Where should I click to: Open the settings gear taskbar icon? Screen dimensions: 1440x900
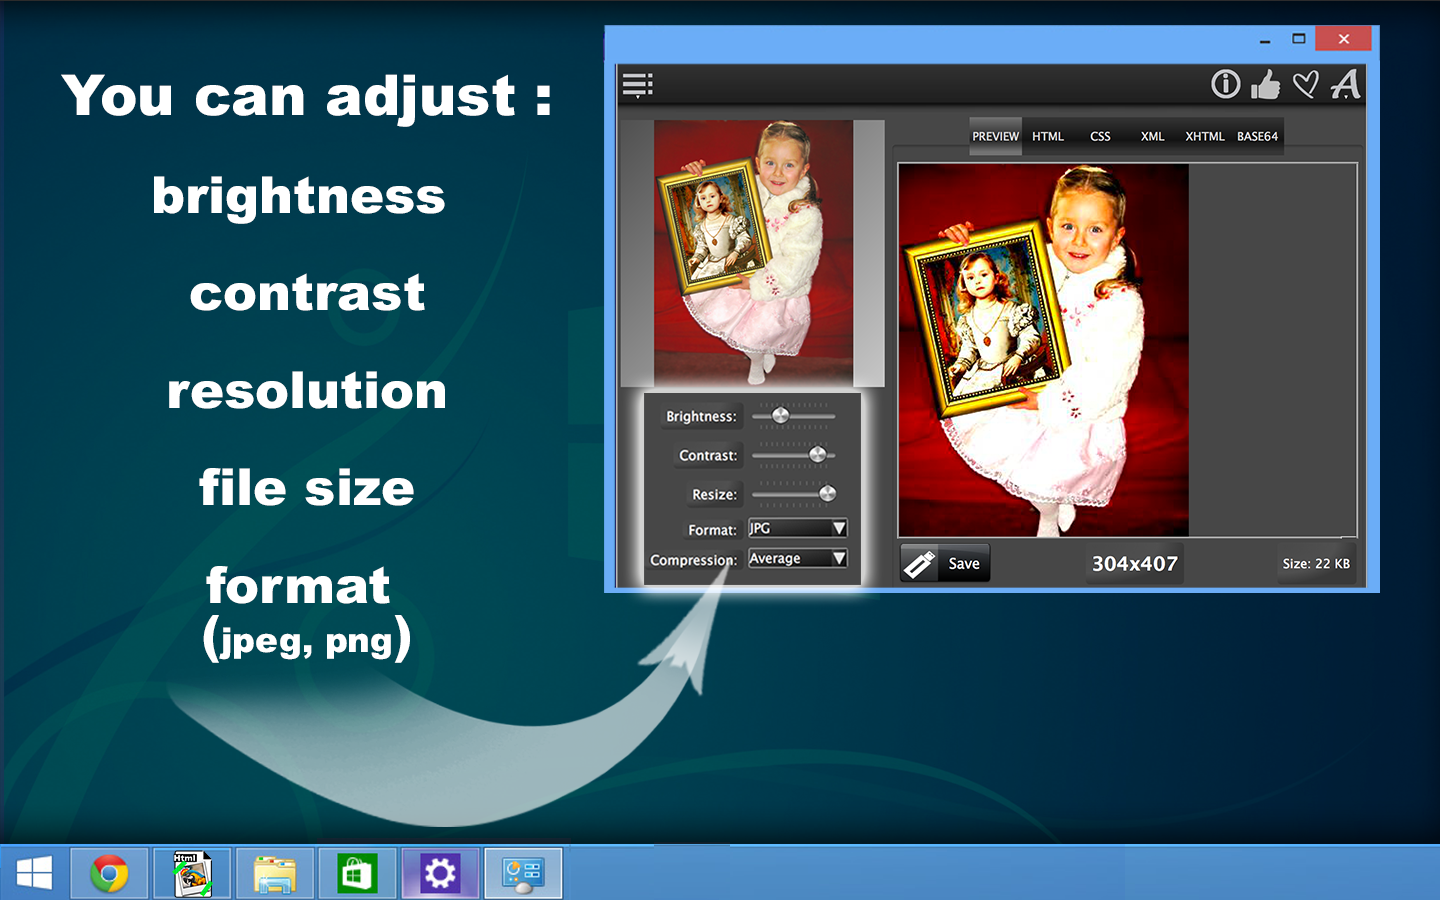pyautogui.click(x=440, y=874)
